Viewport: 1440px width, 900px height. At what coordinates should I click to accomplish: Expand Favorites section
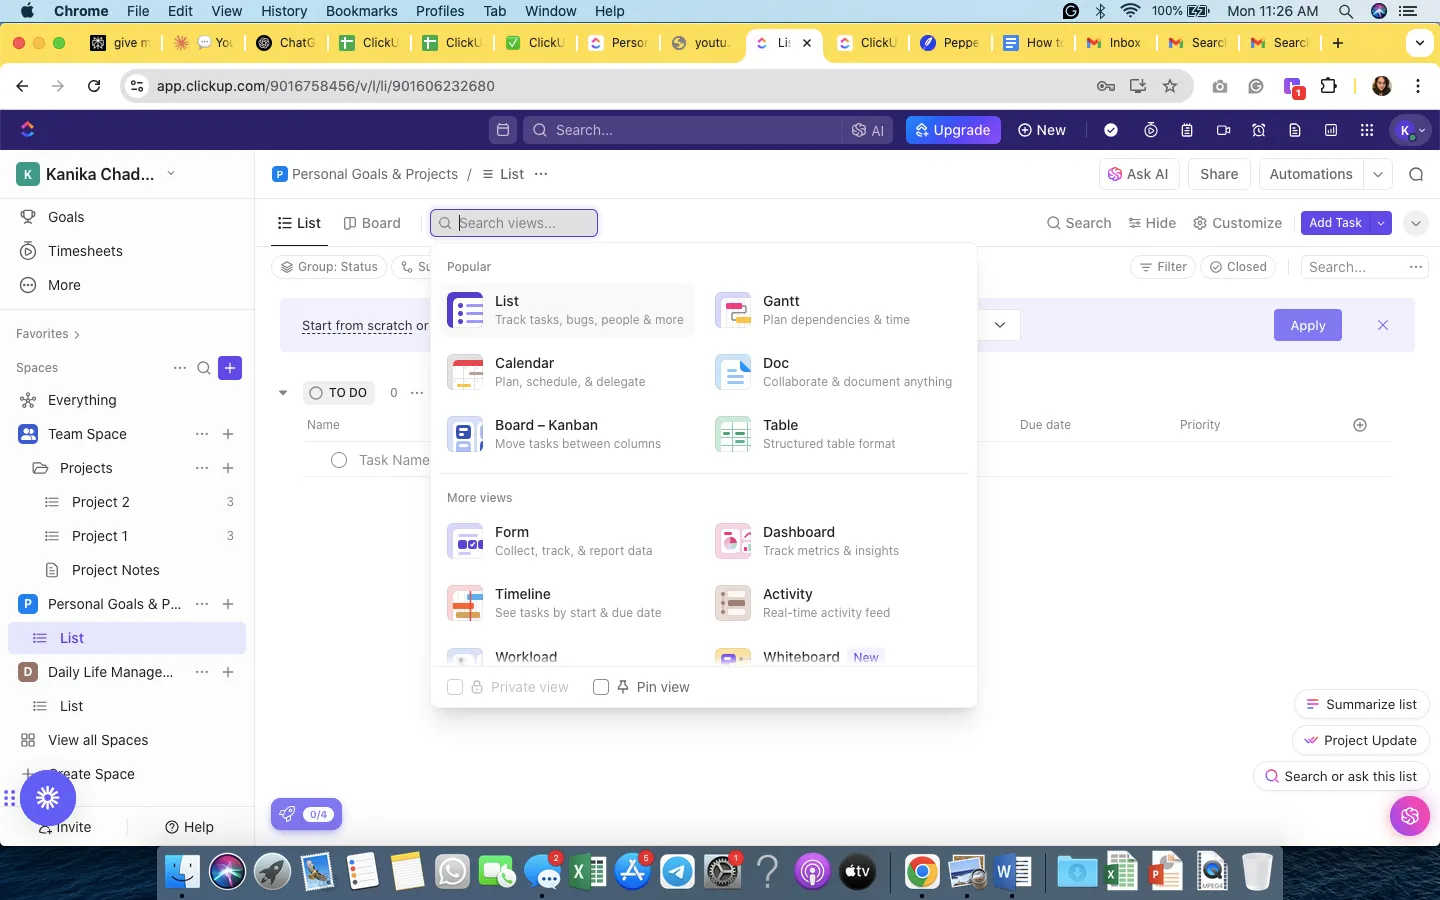click(47, 334)
